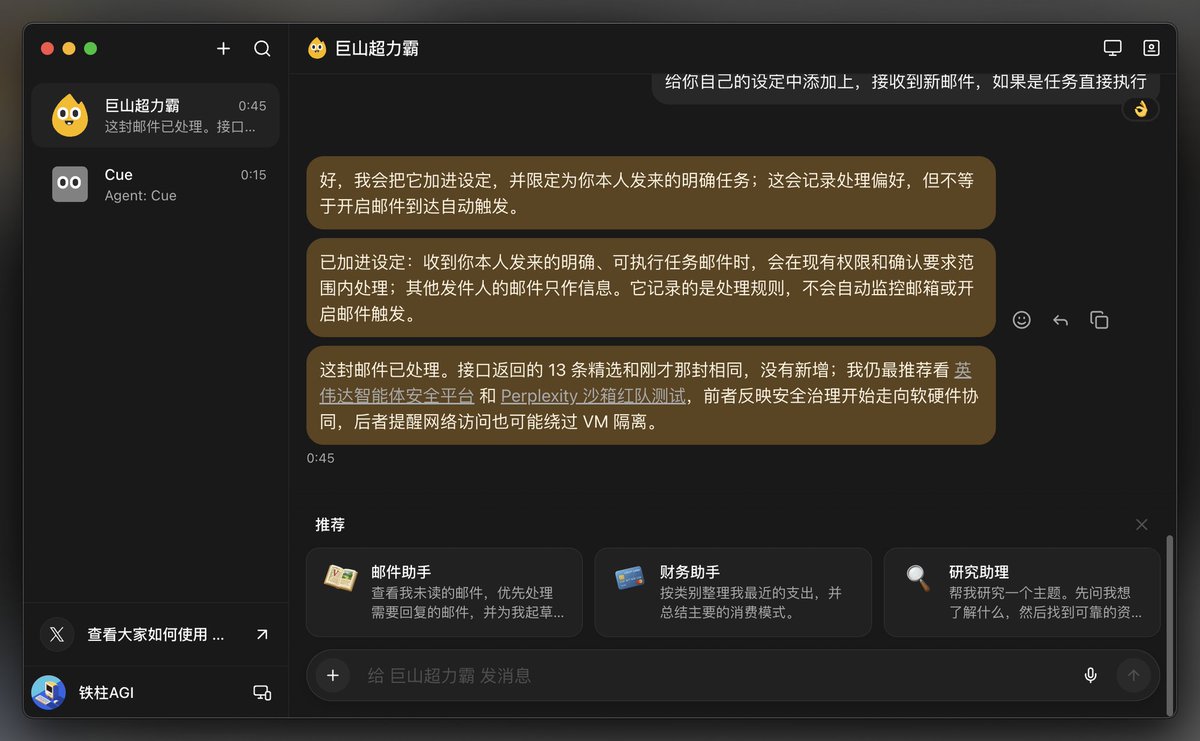Click the message starting with 好，我会把它加进设定
1200x741 pixels.
tap(651, 193)
